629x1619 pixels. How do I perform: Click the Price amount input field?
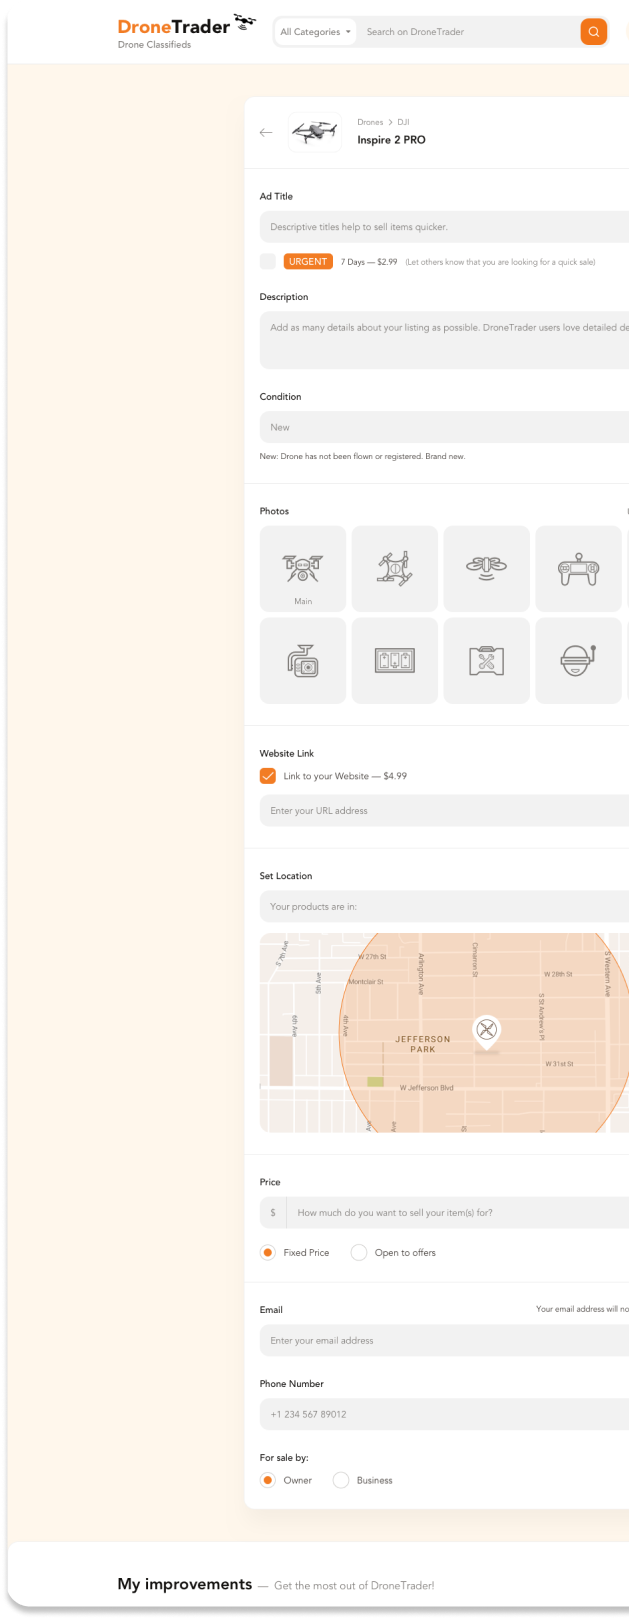pyautogui.click(x=458, y=1213)
